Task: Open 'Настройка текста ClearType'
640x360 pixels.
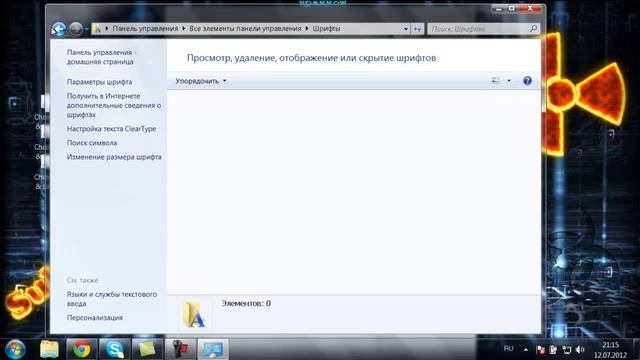Action: 111,129
